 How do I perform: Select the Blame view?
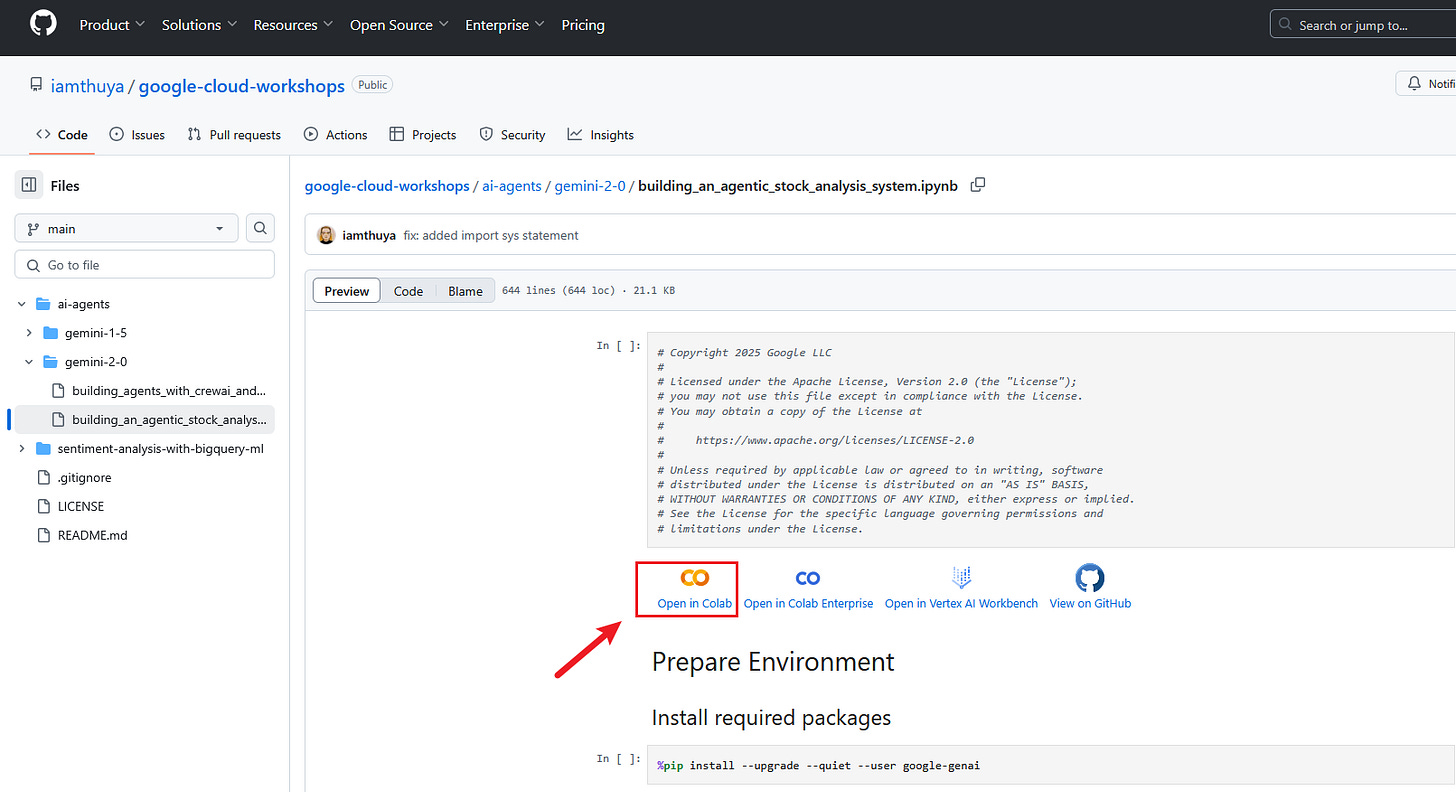pyautogui.click(x=465, y=291)
